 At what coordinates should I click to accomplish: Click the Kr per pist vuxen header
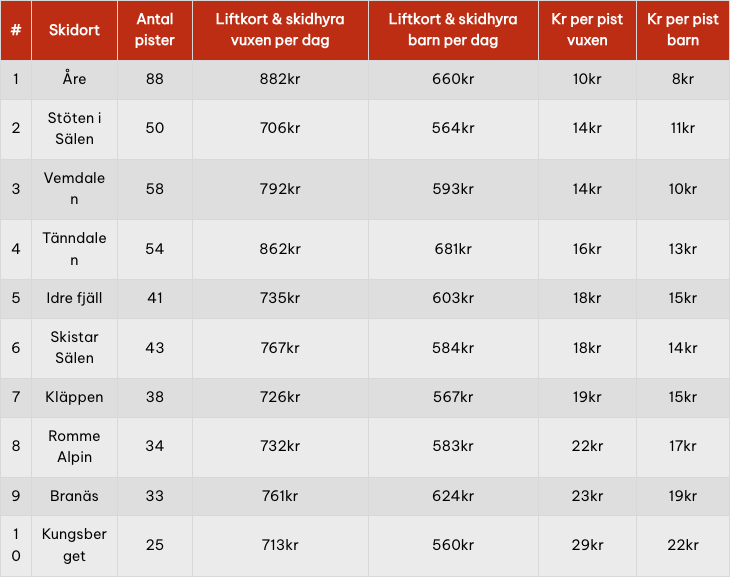point(587,30)
